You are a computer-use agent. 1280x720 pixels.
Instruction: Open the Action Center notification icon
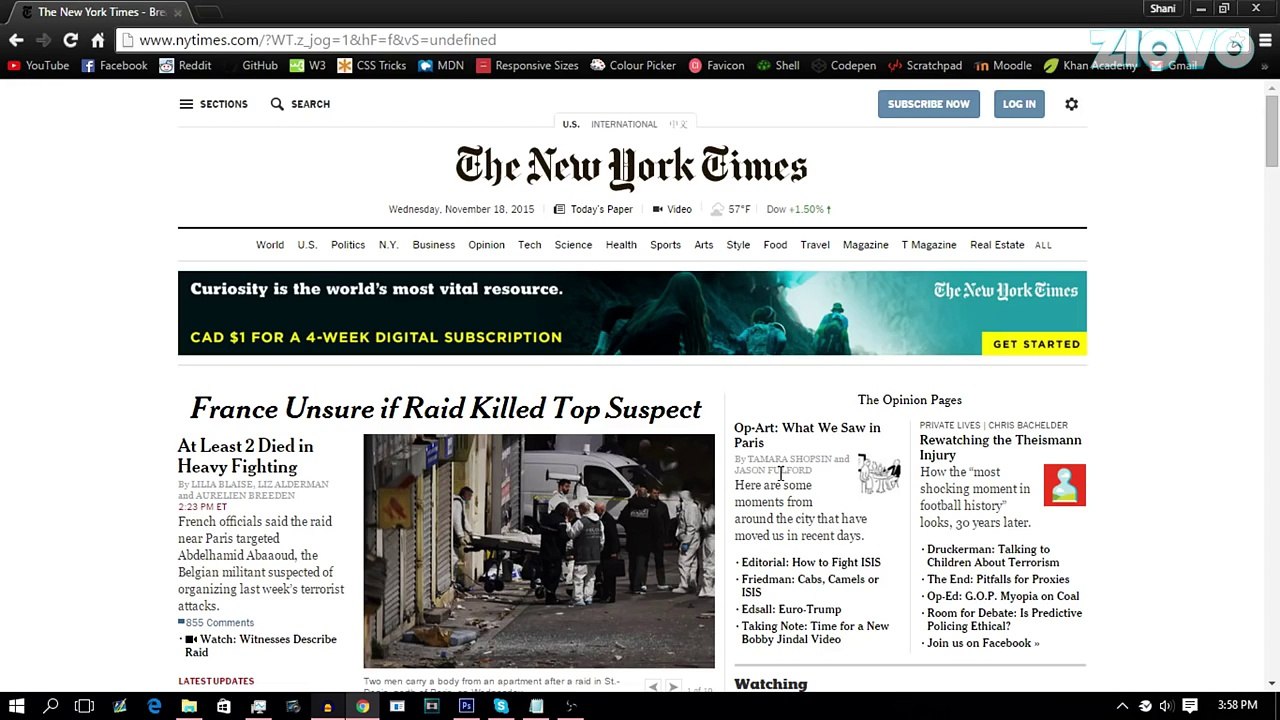(1190, 706)
